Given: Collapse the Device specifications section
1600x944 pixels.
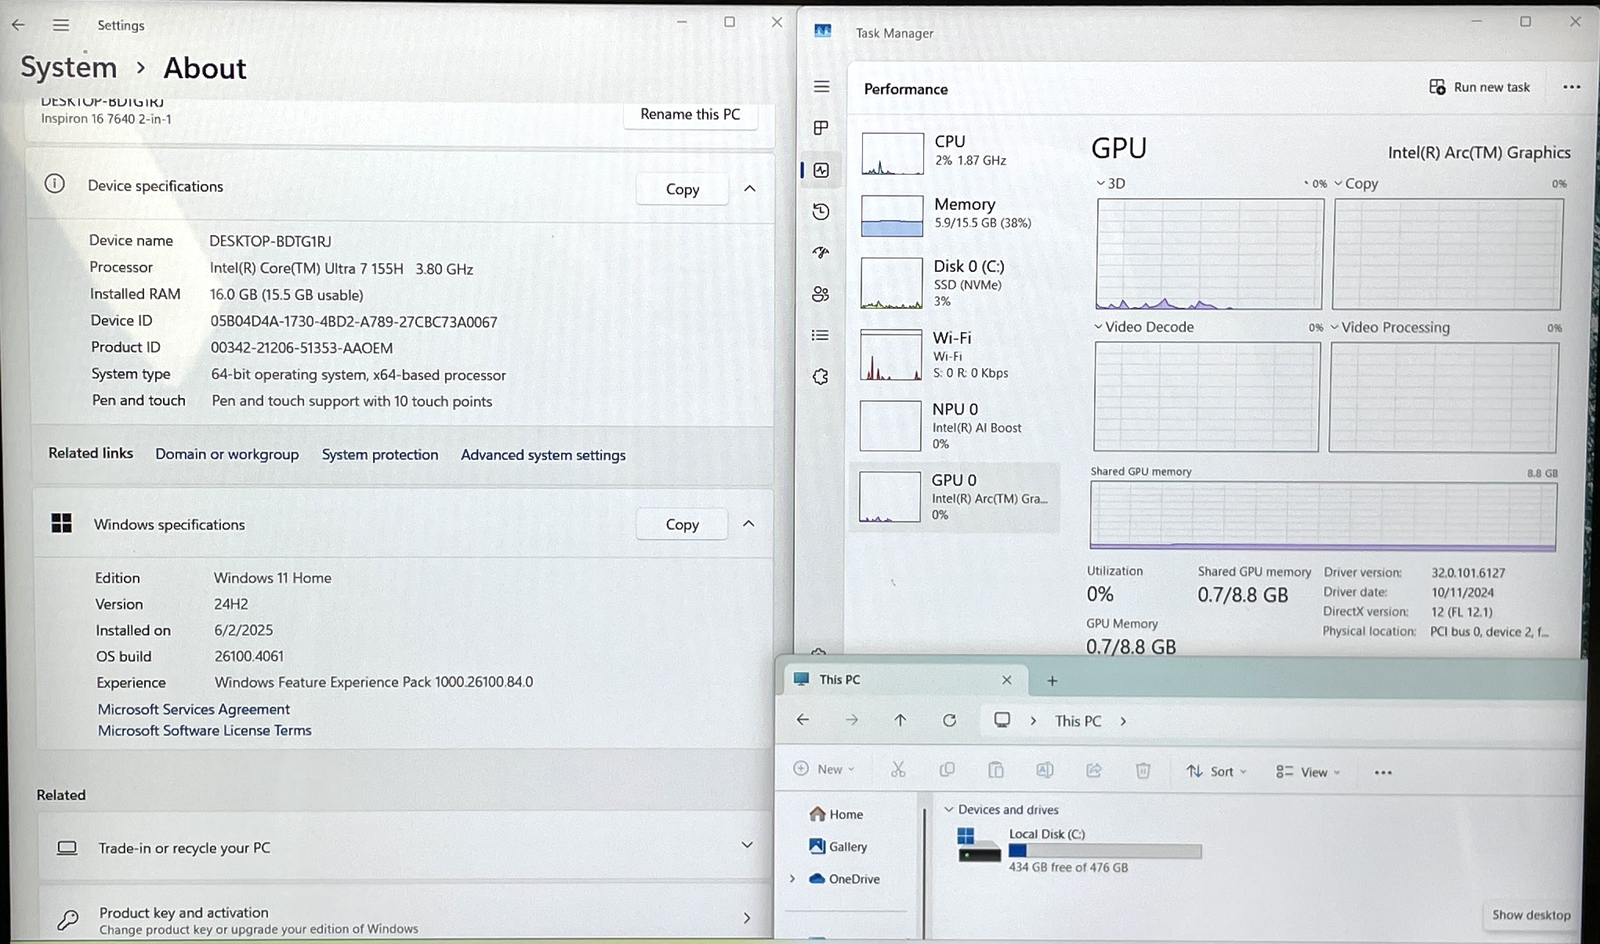Looking at the screenshot, I should coord(750,188).
